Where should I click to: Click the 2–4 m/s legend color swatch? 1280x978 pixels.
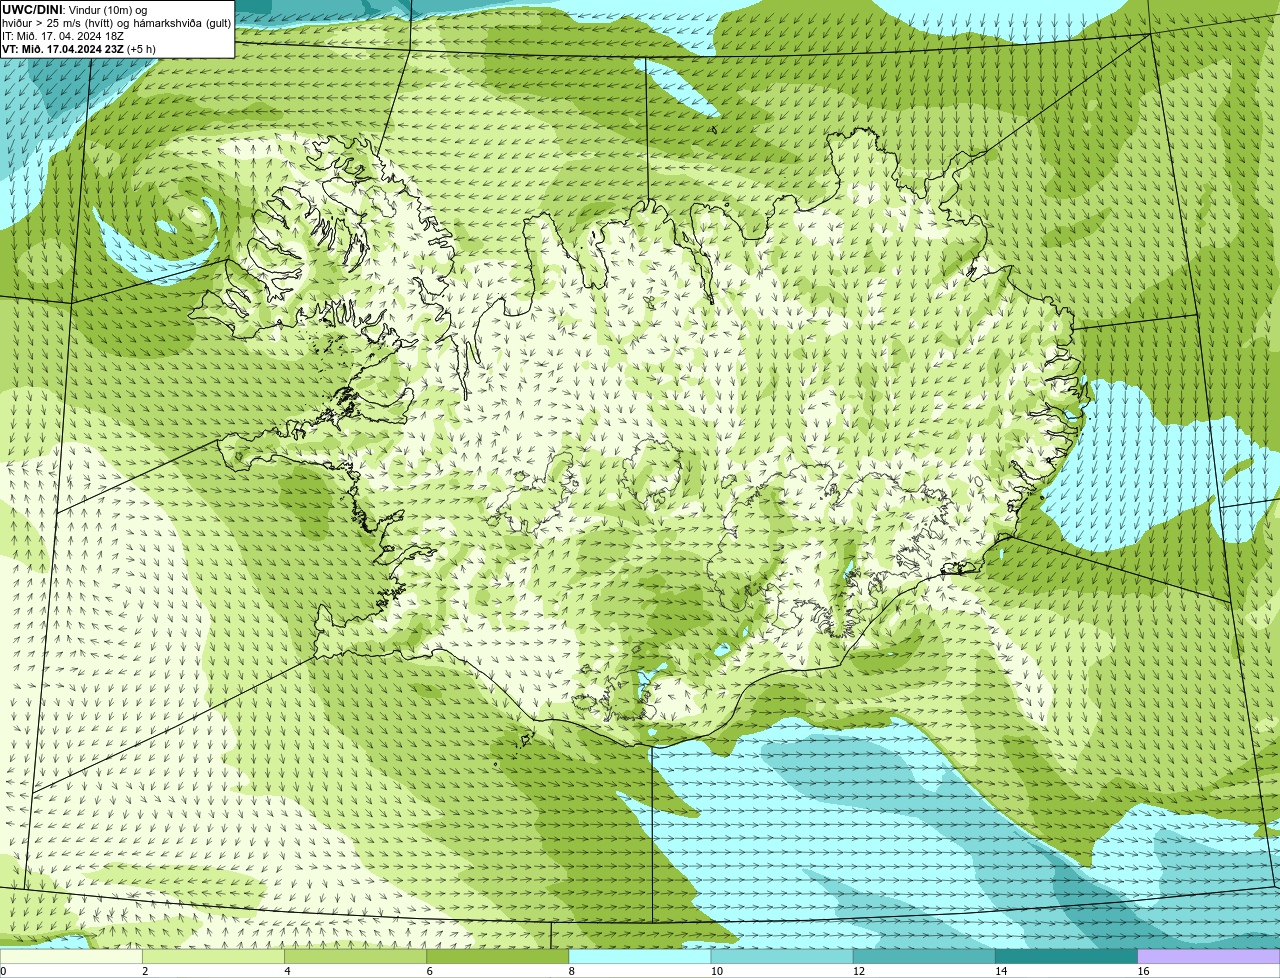(213, 957)
